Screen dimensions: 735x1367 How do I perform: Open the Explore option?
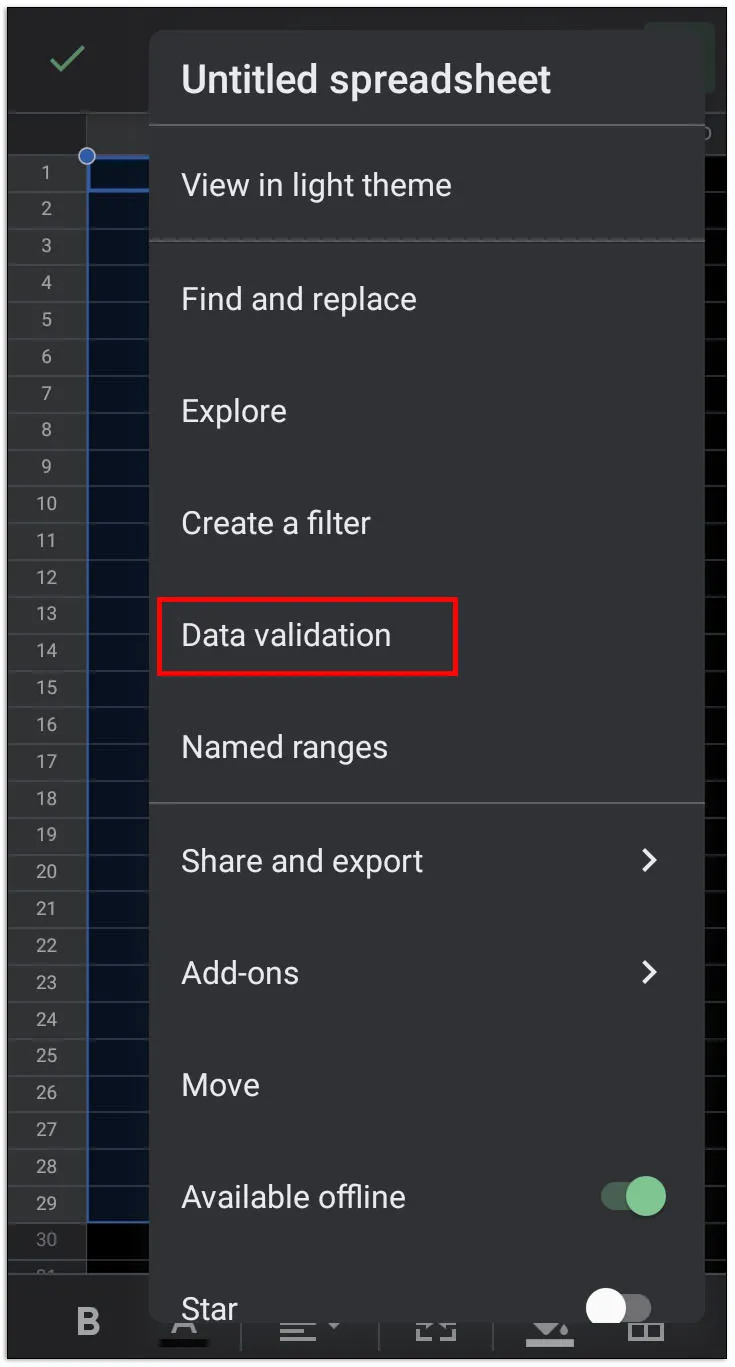coord(234,411)
